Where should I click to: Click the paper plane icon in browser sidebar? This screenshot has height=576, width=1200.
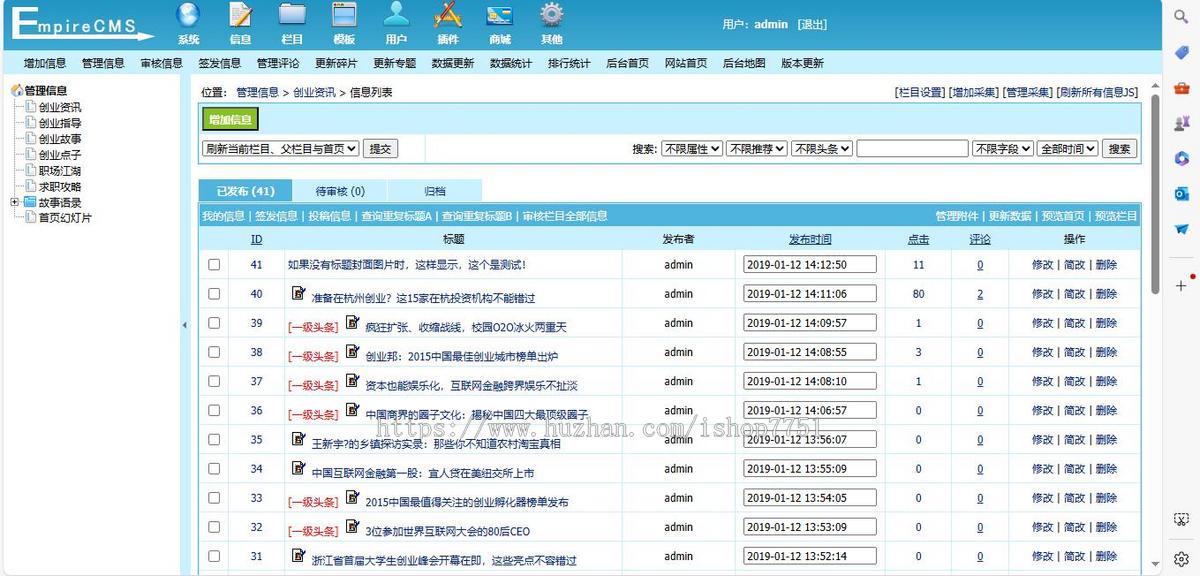[x=1181, y=228]
